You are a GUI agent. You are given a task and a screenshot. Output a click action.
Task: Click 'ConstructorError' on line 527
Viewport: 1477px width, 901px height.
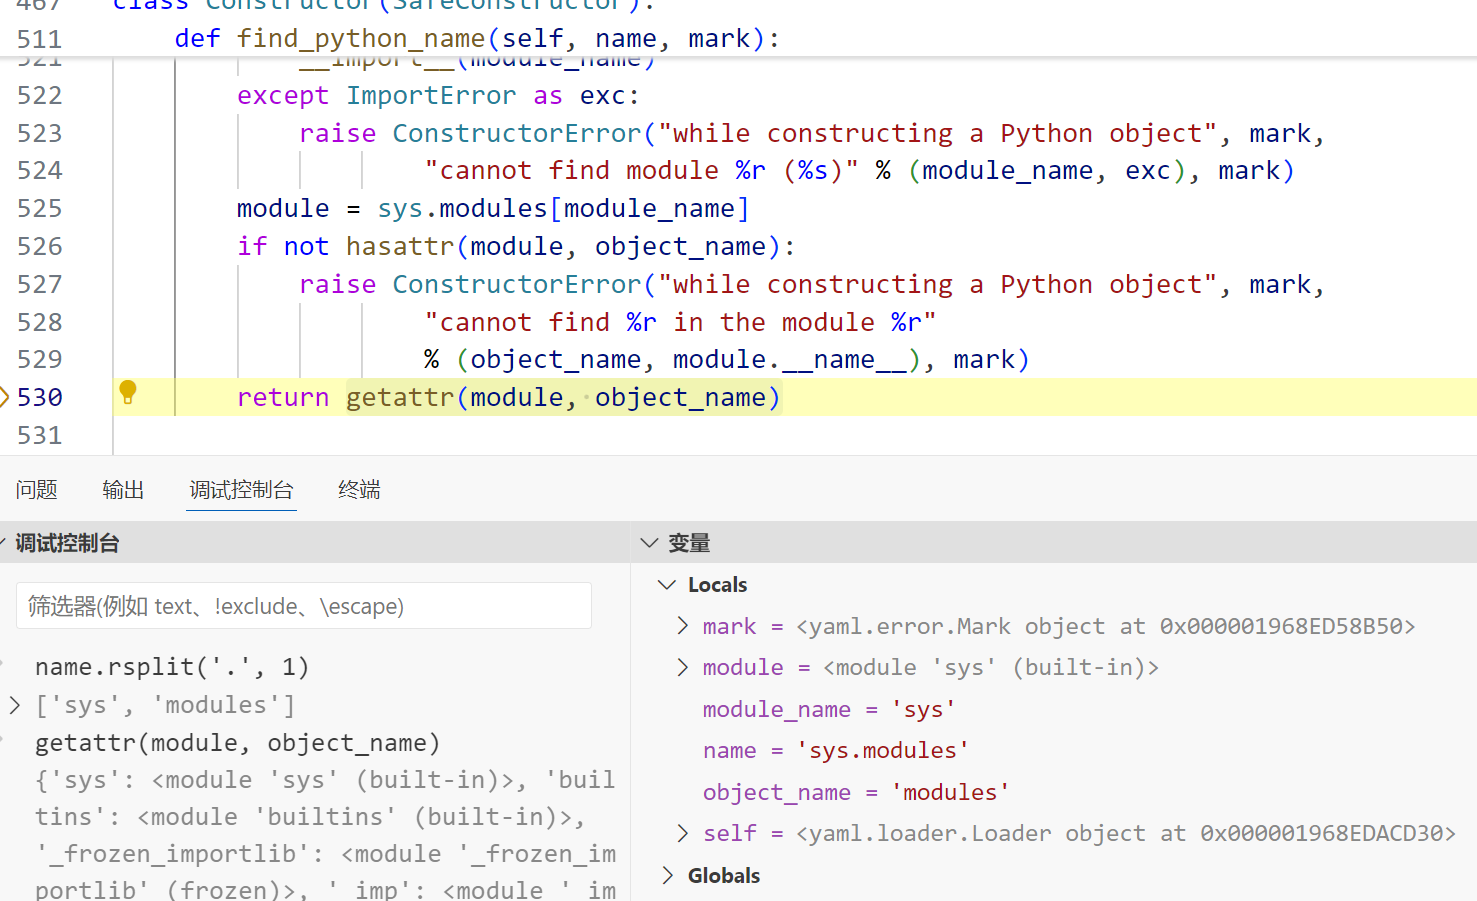[x=516, y=284]
